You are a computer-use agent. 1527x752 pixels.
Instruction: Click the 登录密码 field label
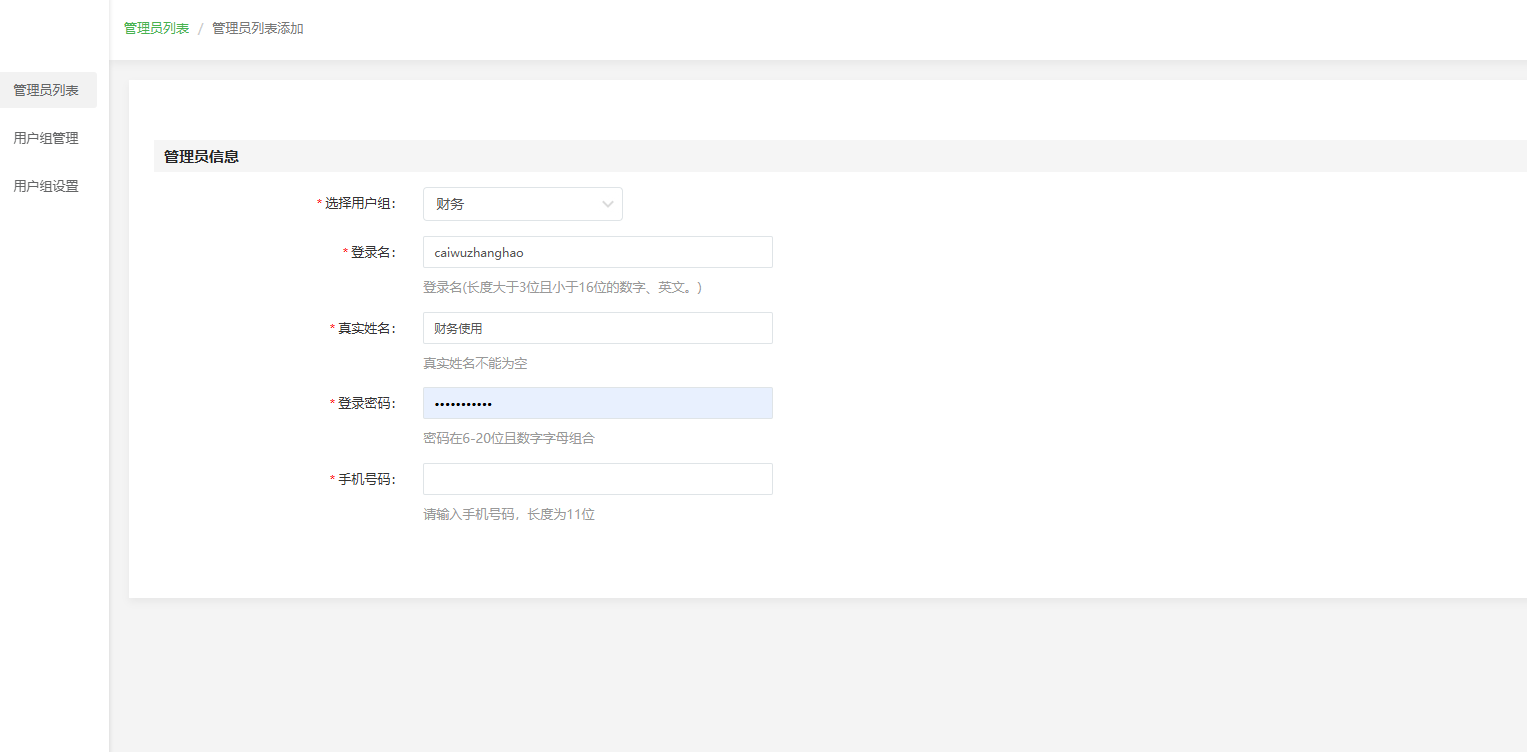pyautogui.click(x=366, y=403)
